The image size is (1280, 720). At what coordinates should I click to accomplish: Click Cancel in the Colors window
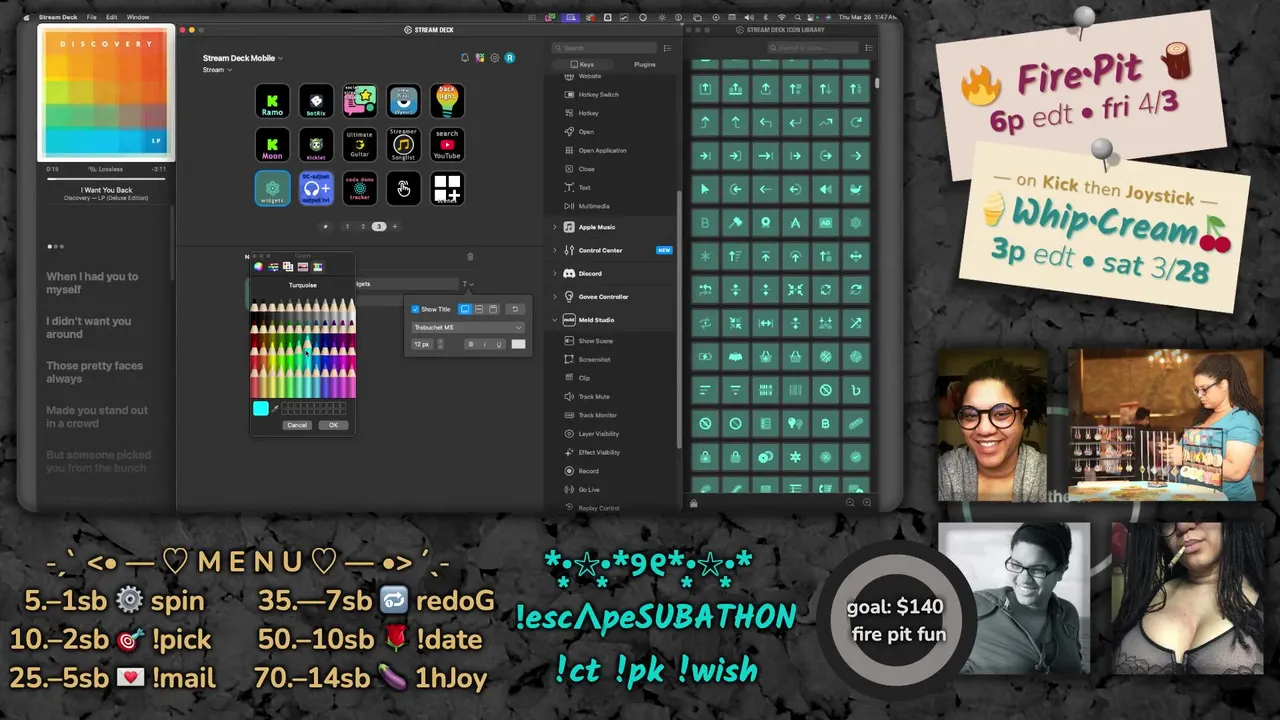point(297,425)
